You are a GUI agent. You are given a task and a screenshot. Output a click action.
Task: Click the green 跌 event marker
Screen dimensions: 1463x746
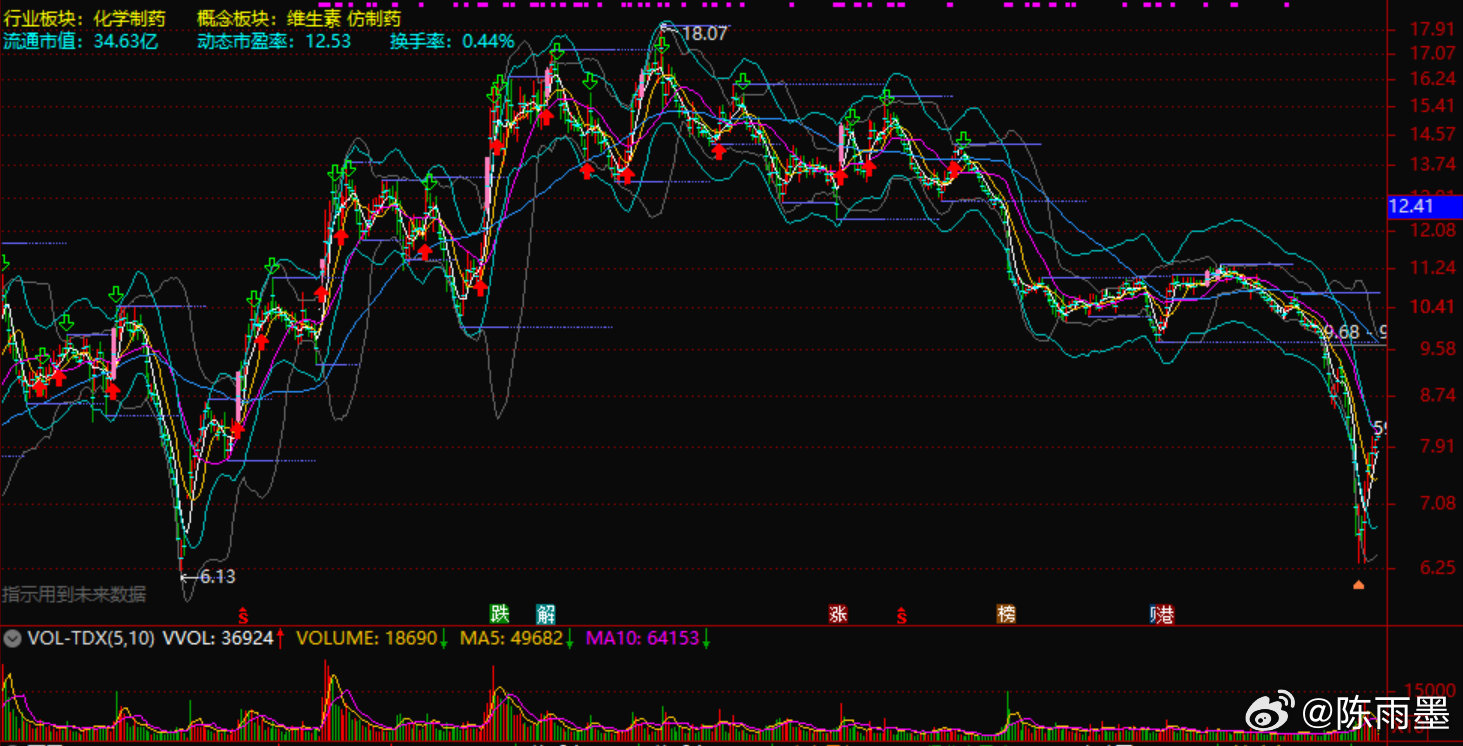pos(499,613)
